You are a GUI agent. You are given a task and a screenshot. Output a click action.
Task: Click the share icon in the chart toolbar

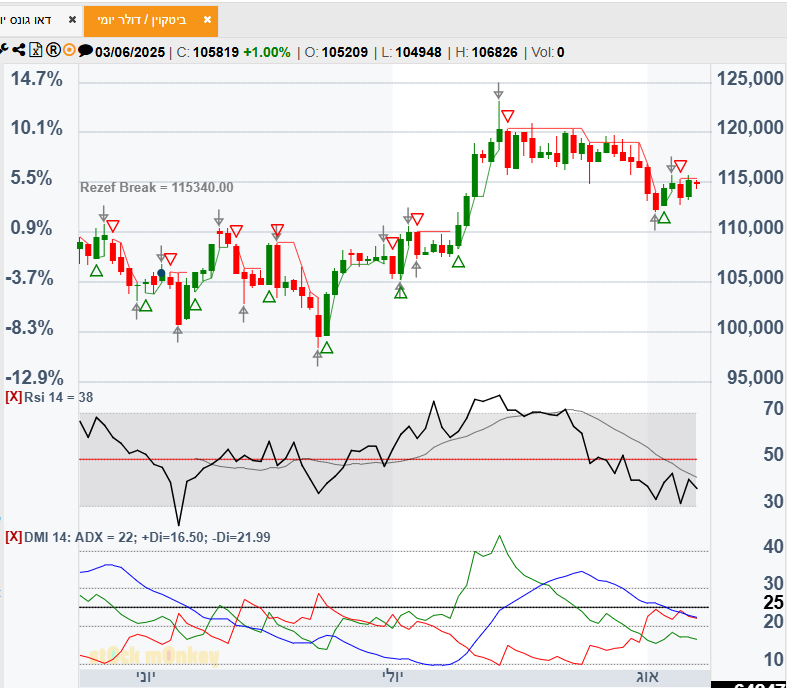19,51
